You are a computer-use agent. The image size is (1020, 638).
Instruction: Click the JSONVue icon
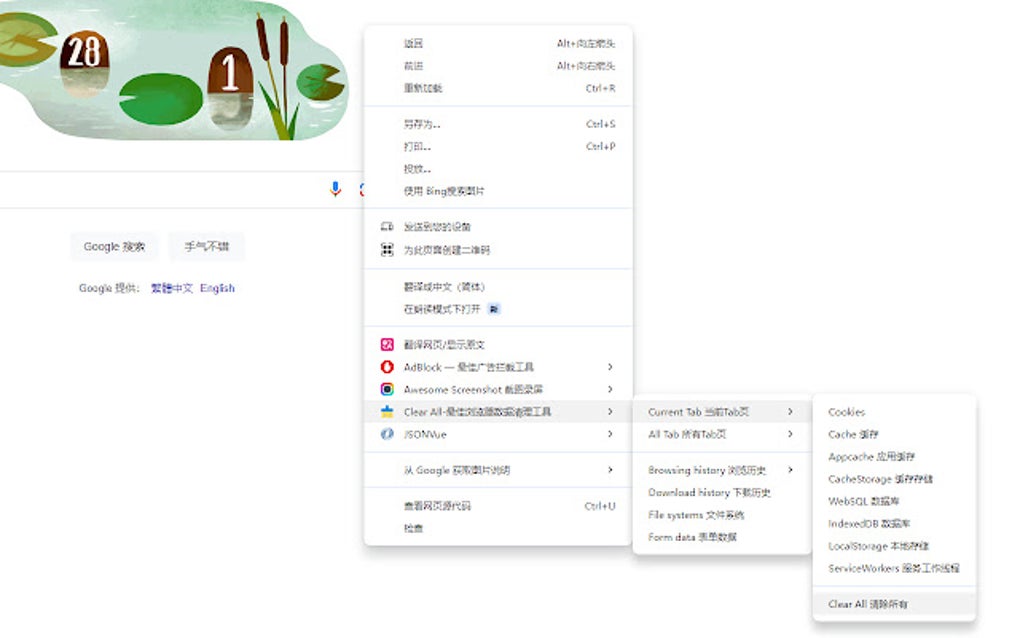tap(387, 434)
